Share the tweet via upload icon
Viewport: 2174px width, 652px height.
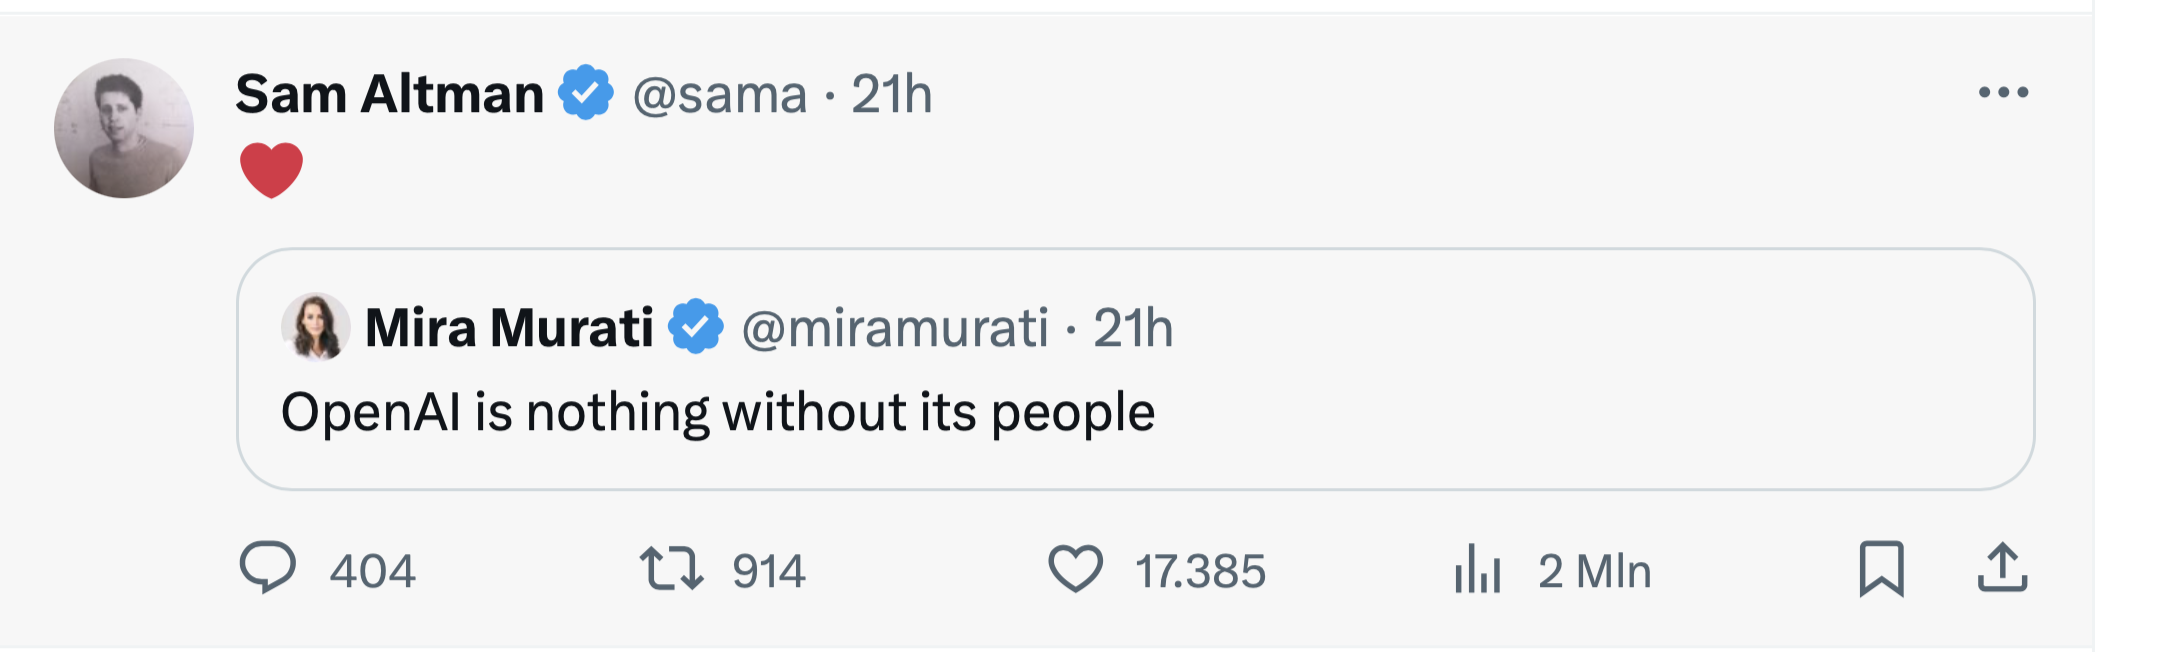pos(2002,567)
